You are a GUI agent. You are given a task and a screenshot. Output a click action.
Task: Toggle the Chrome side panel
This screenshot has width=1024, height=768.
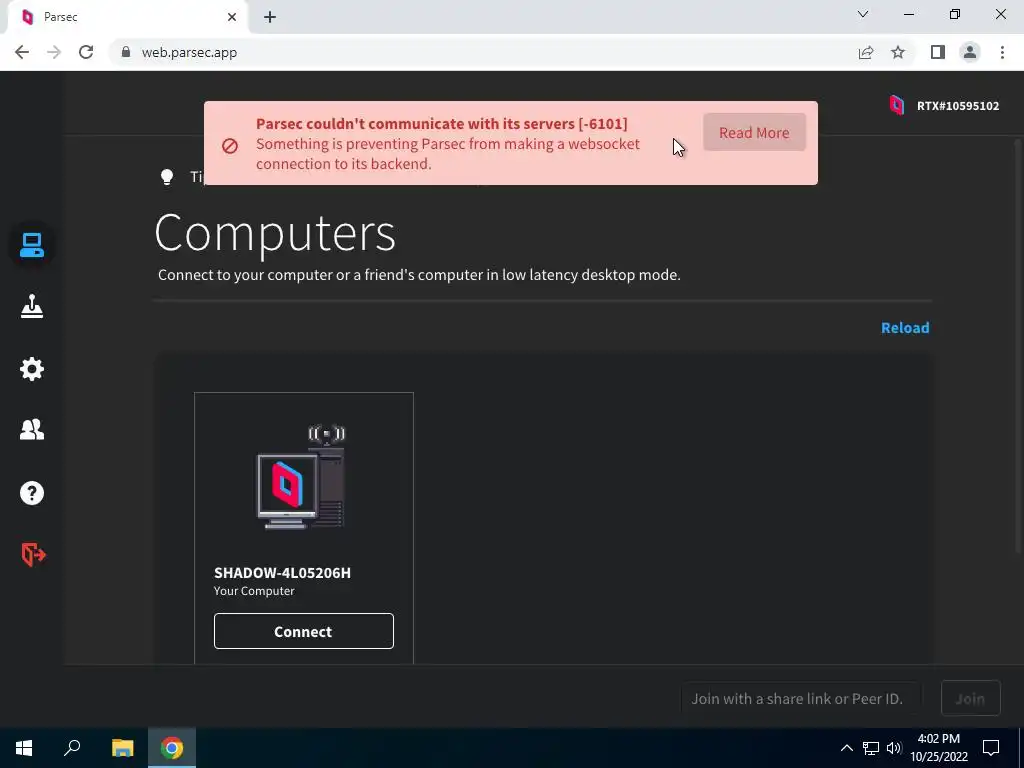click(938, 52)
